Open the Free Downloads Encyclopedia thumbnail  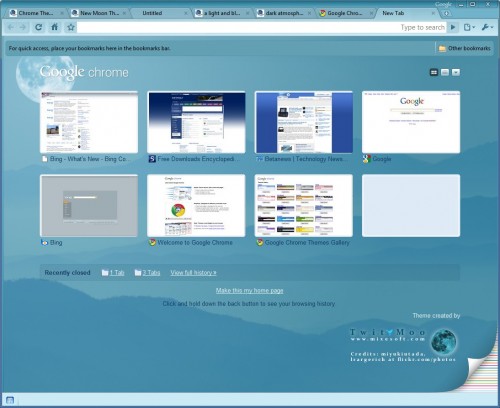[x=196, y=122]
